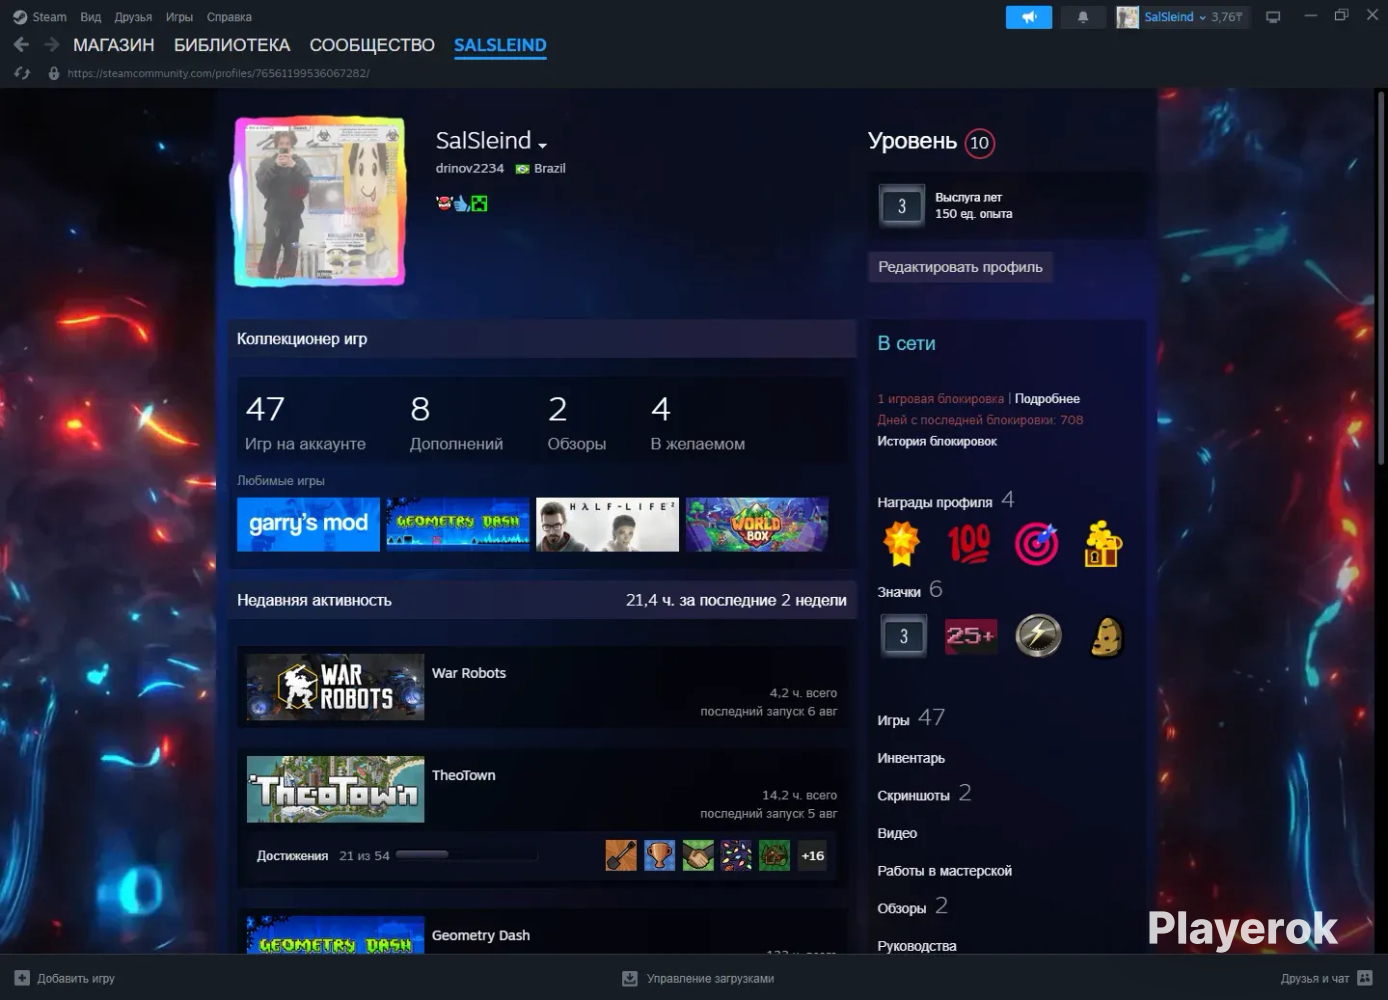Click the megaphone announcements button
1388x1000 pixels.
(1029, 17)
